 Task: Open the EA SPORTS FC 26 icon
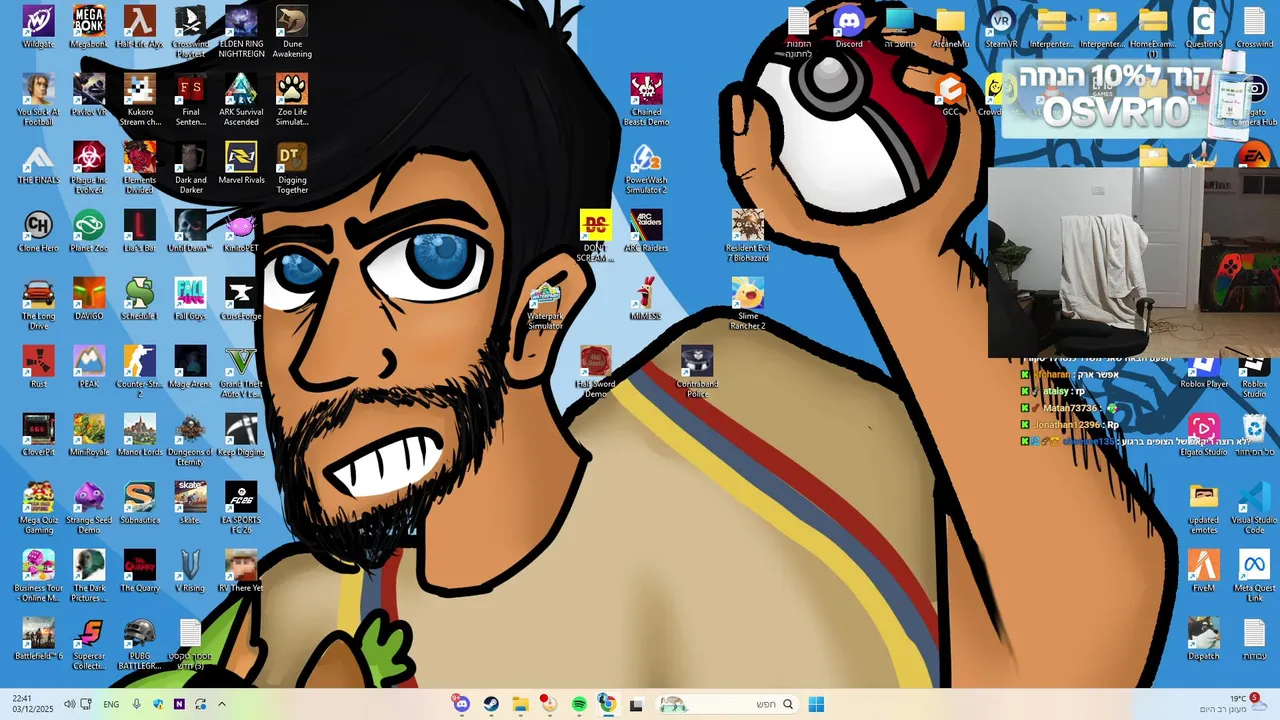point(241,508)
